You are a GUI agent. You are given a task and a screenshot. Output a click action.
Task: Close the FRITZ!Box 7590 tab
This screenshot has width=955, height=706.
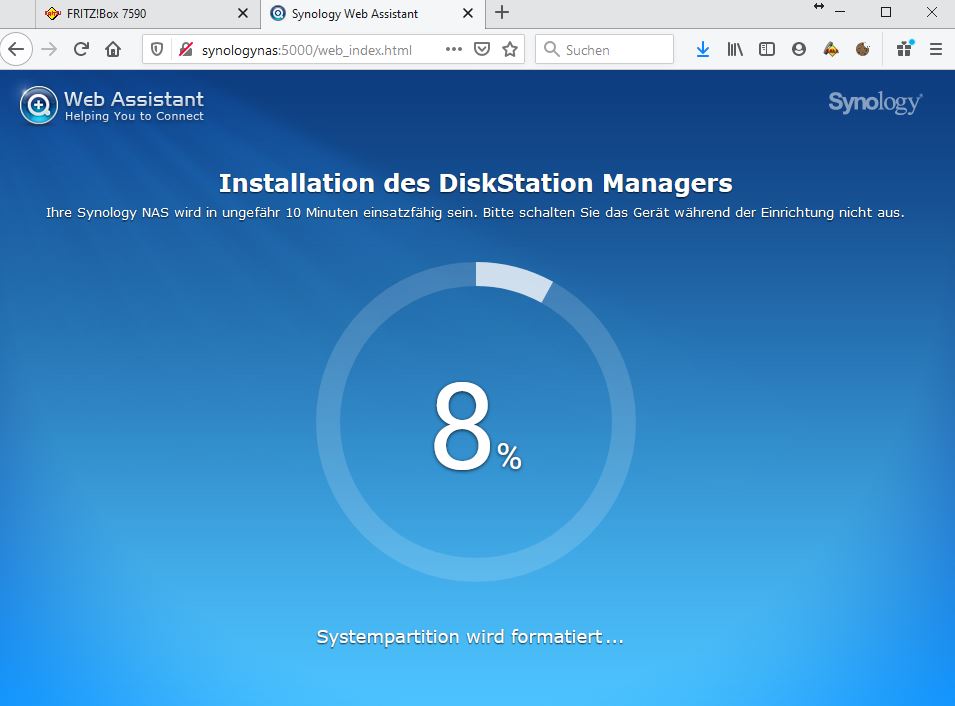(x=243, y=13)
